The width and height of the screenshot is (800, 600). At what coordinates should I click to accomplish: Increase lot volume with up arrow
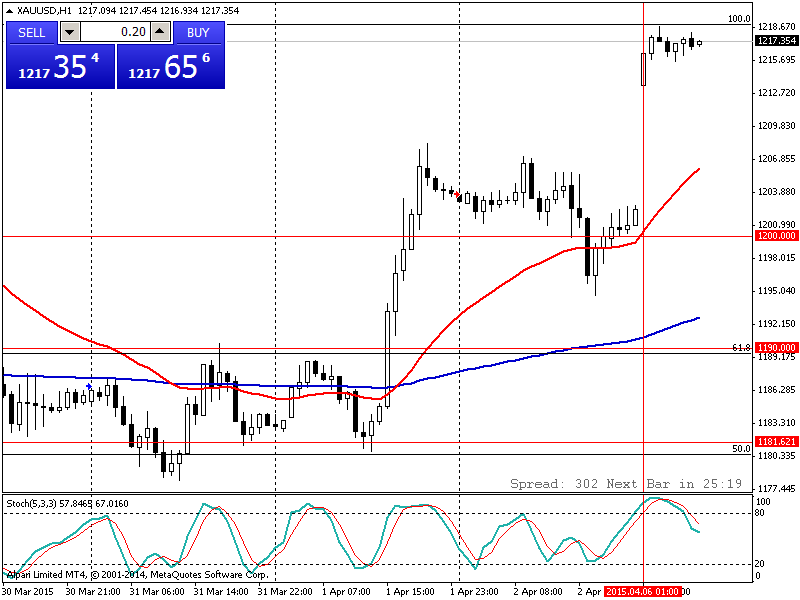click(x=160, y=32)
